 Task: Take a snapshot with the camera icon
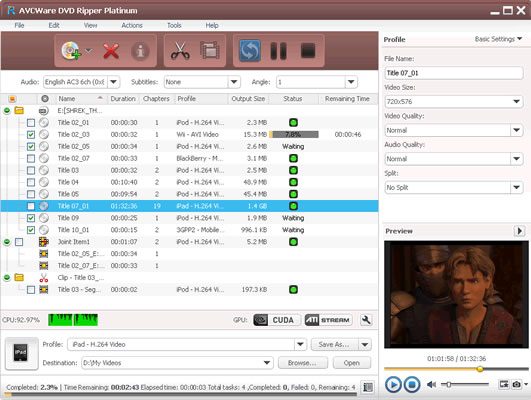pyautogui.click(x=516, y=384)
